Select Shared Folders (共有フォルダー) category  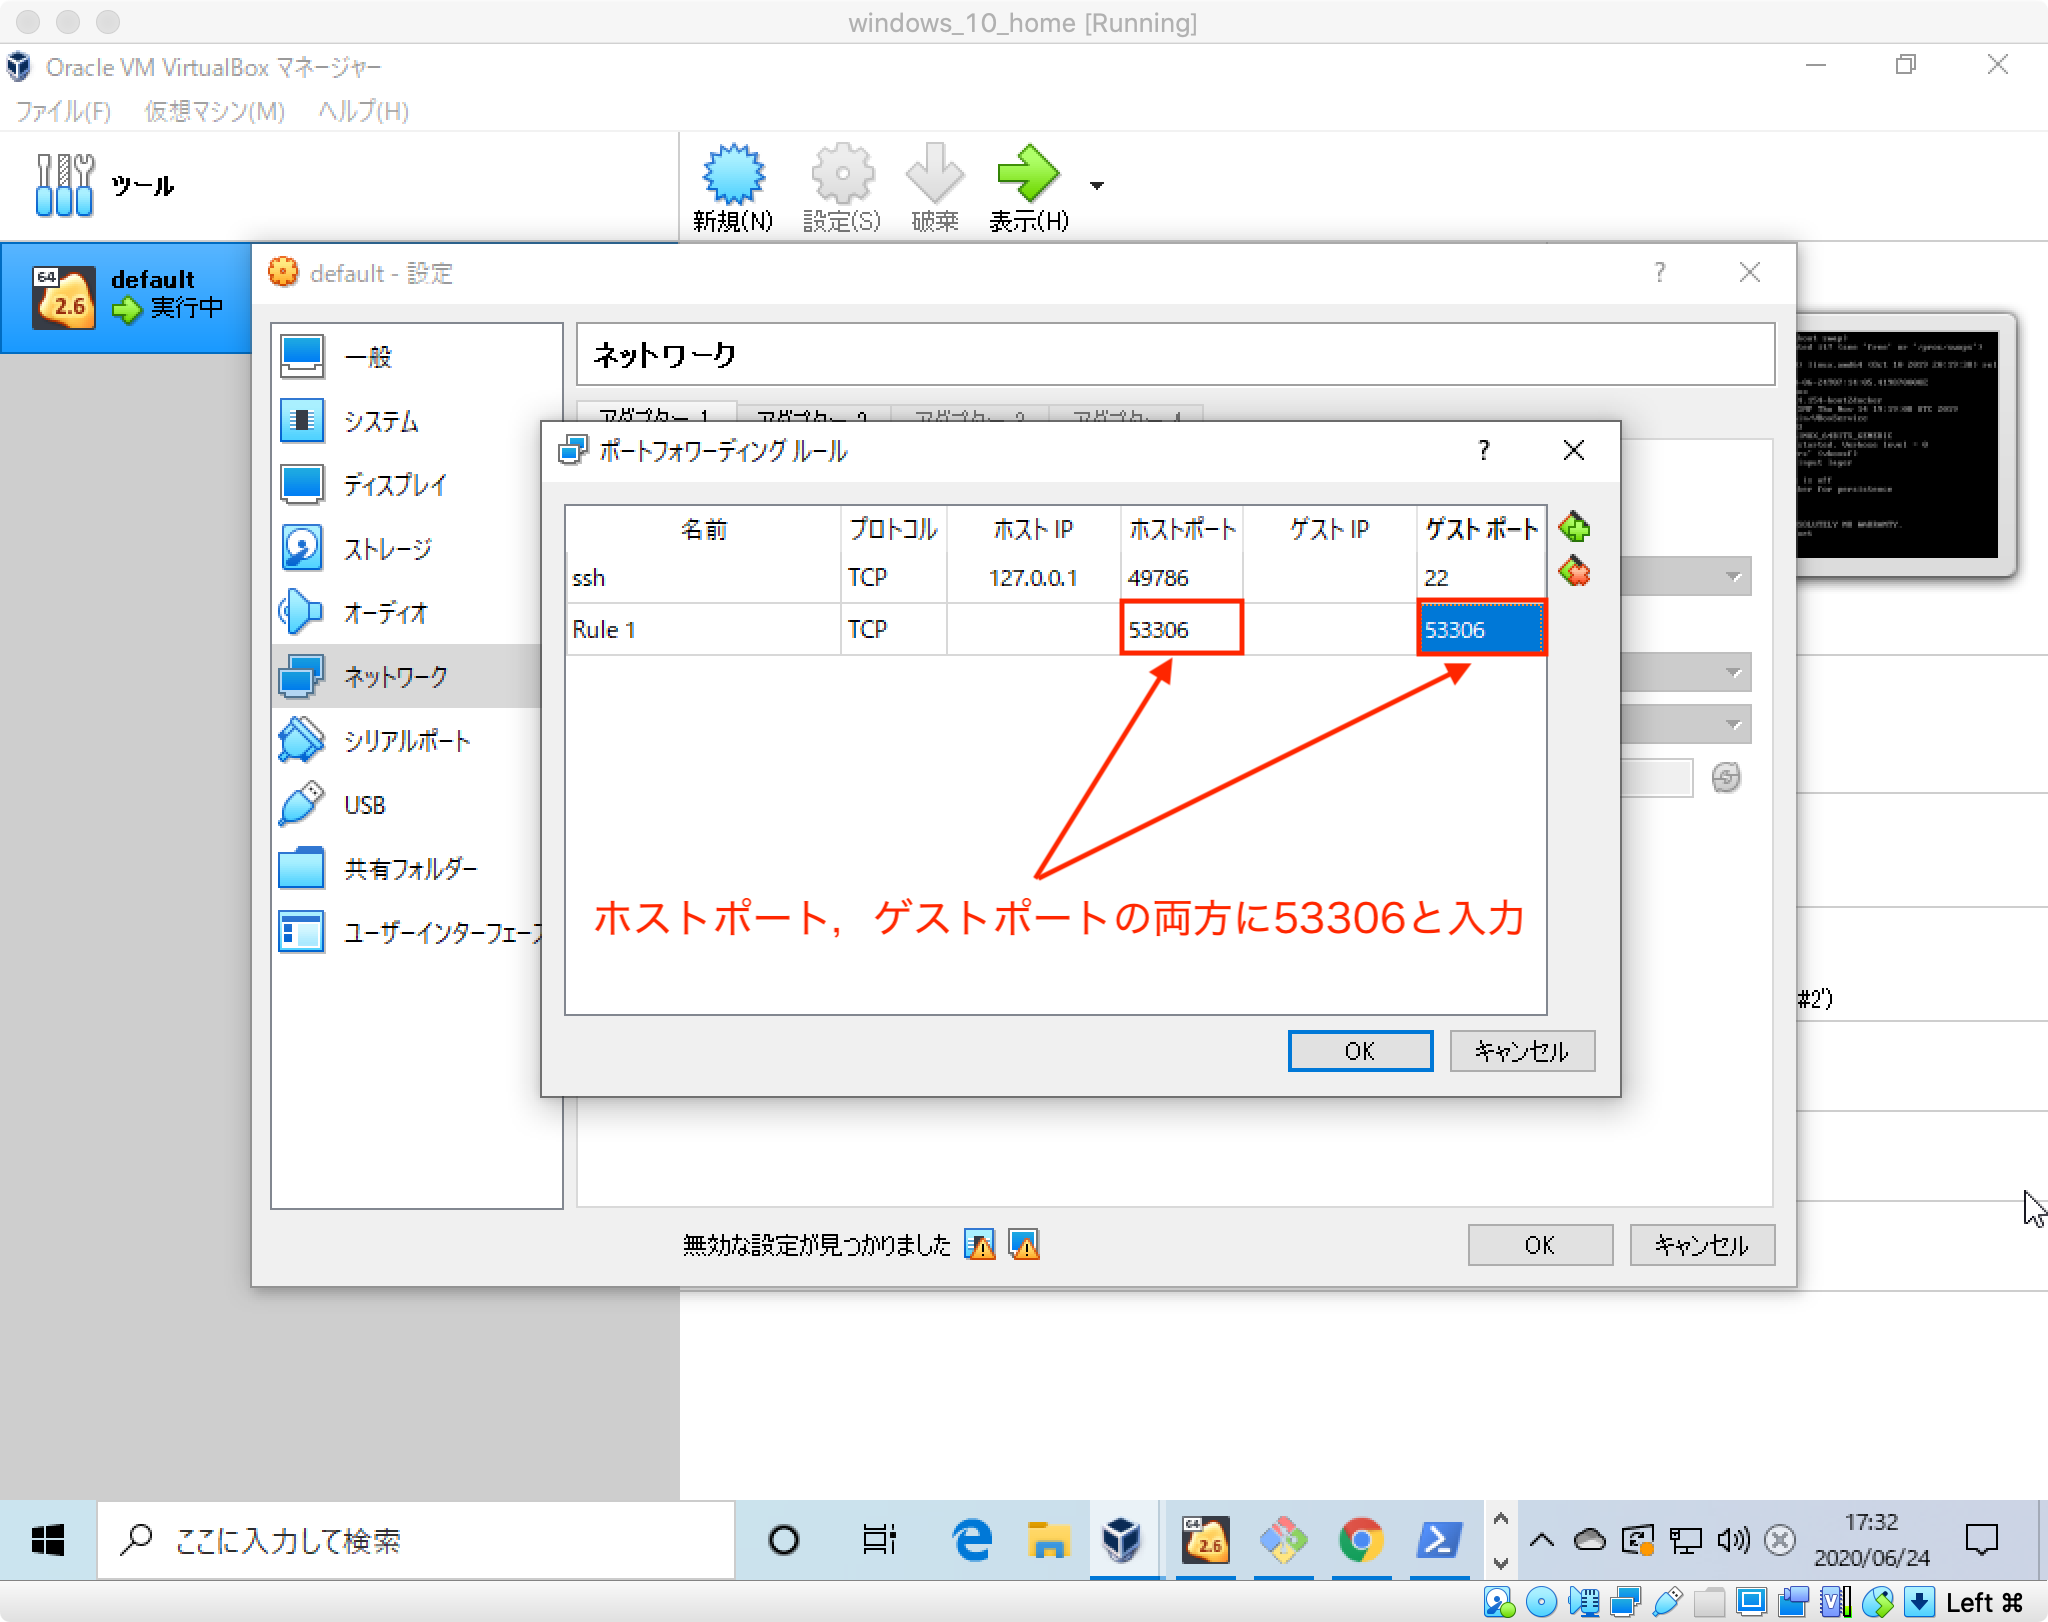[410, 869]
